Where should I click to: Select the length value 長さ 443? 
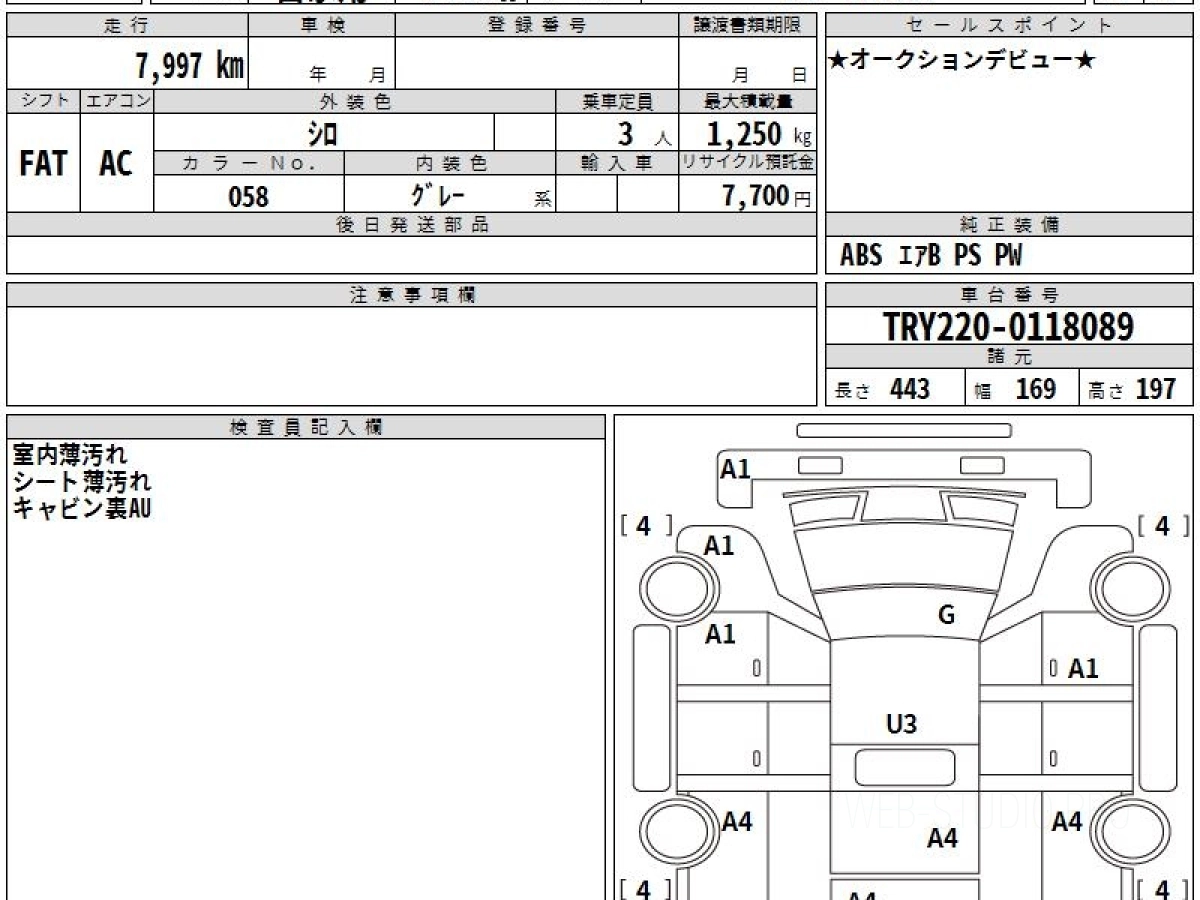tap(883, 389)
